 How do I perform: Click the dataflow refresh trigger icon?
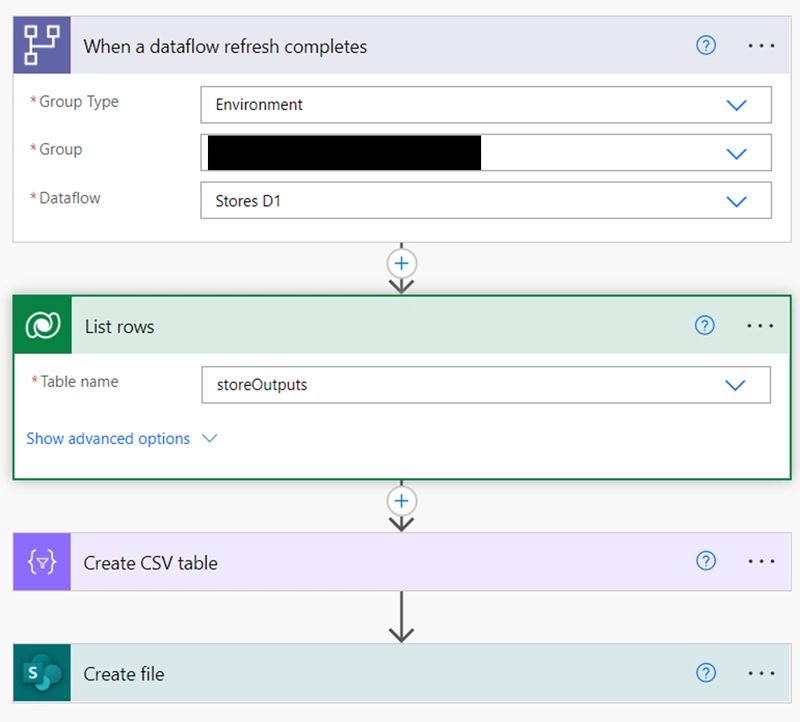pos(41,45)
